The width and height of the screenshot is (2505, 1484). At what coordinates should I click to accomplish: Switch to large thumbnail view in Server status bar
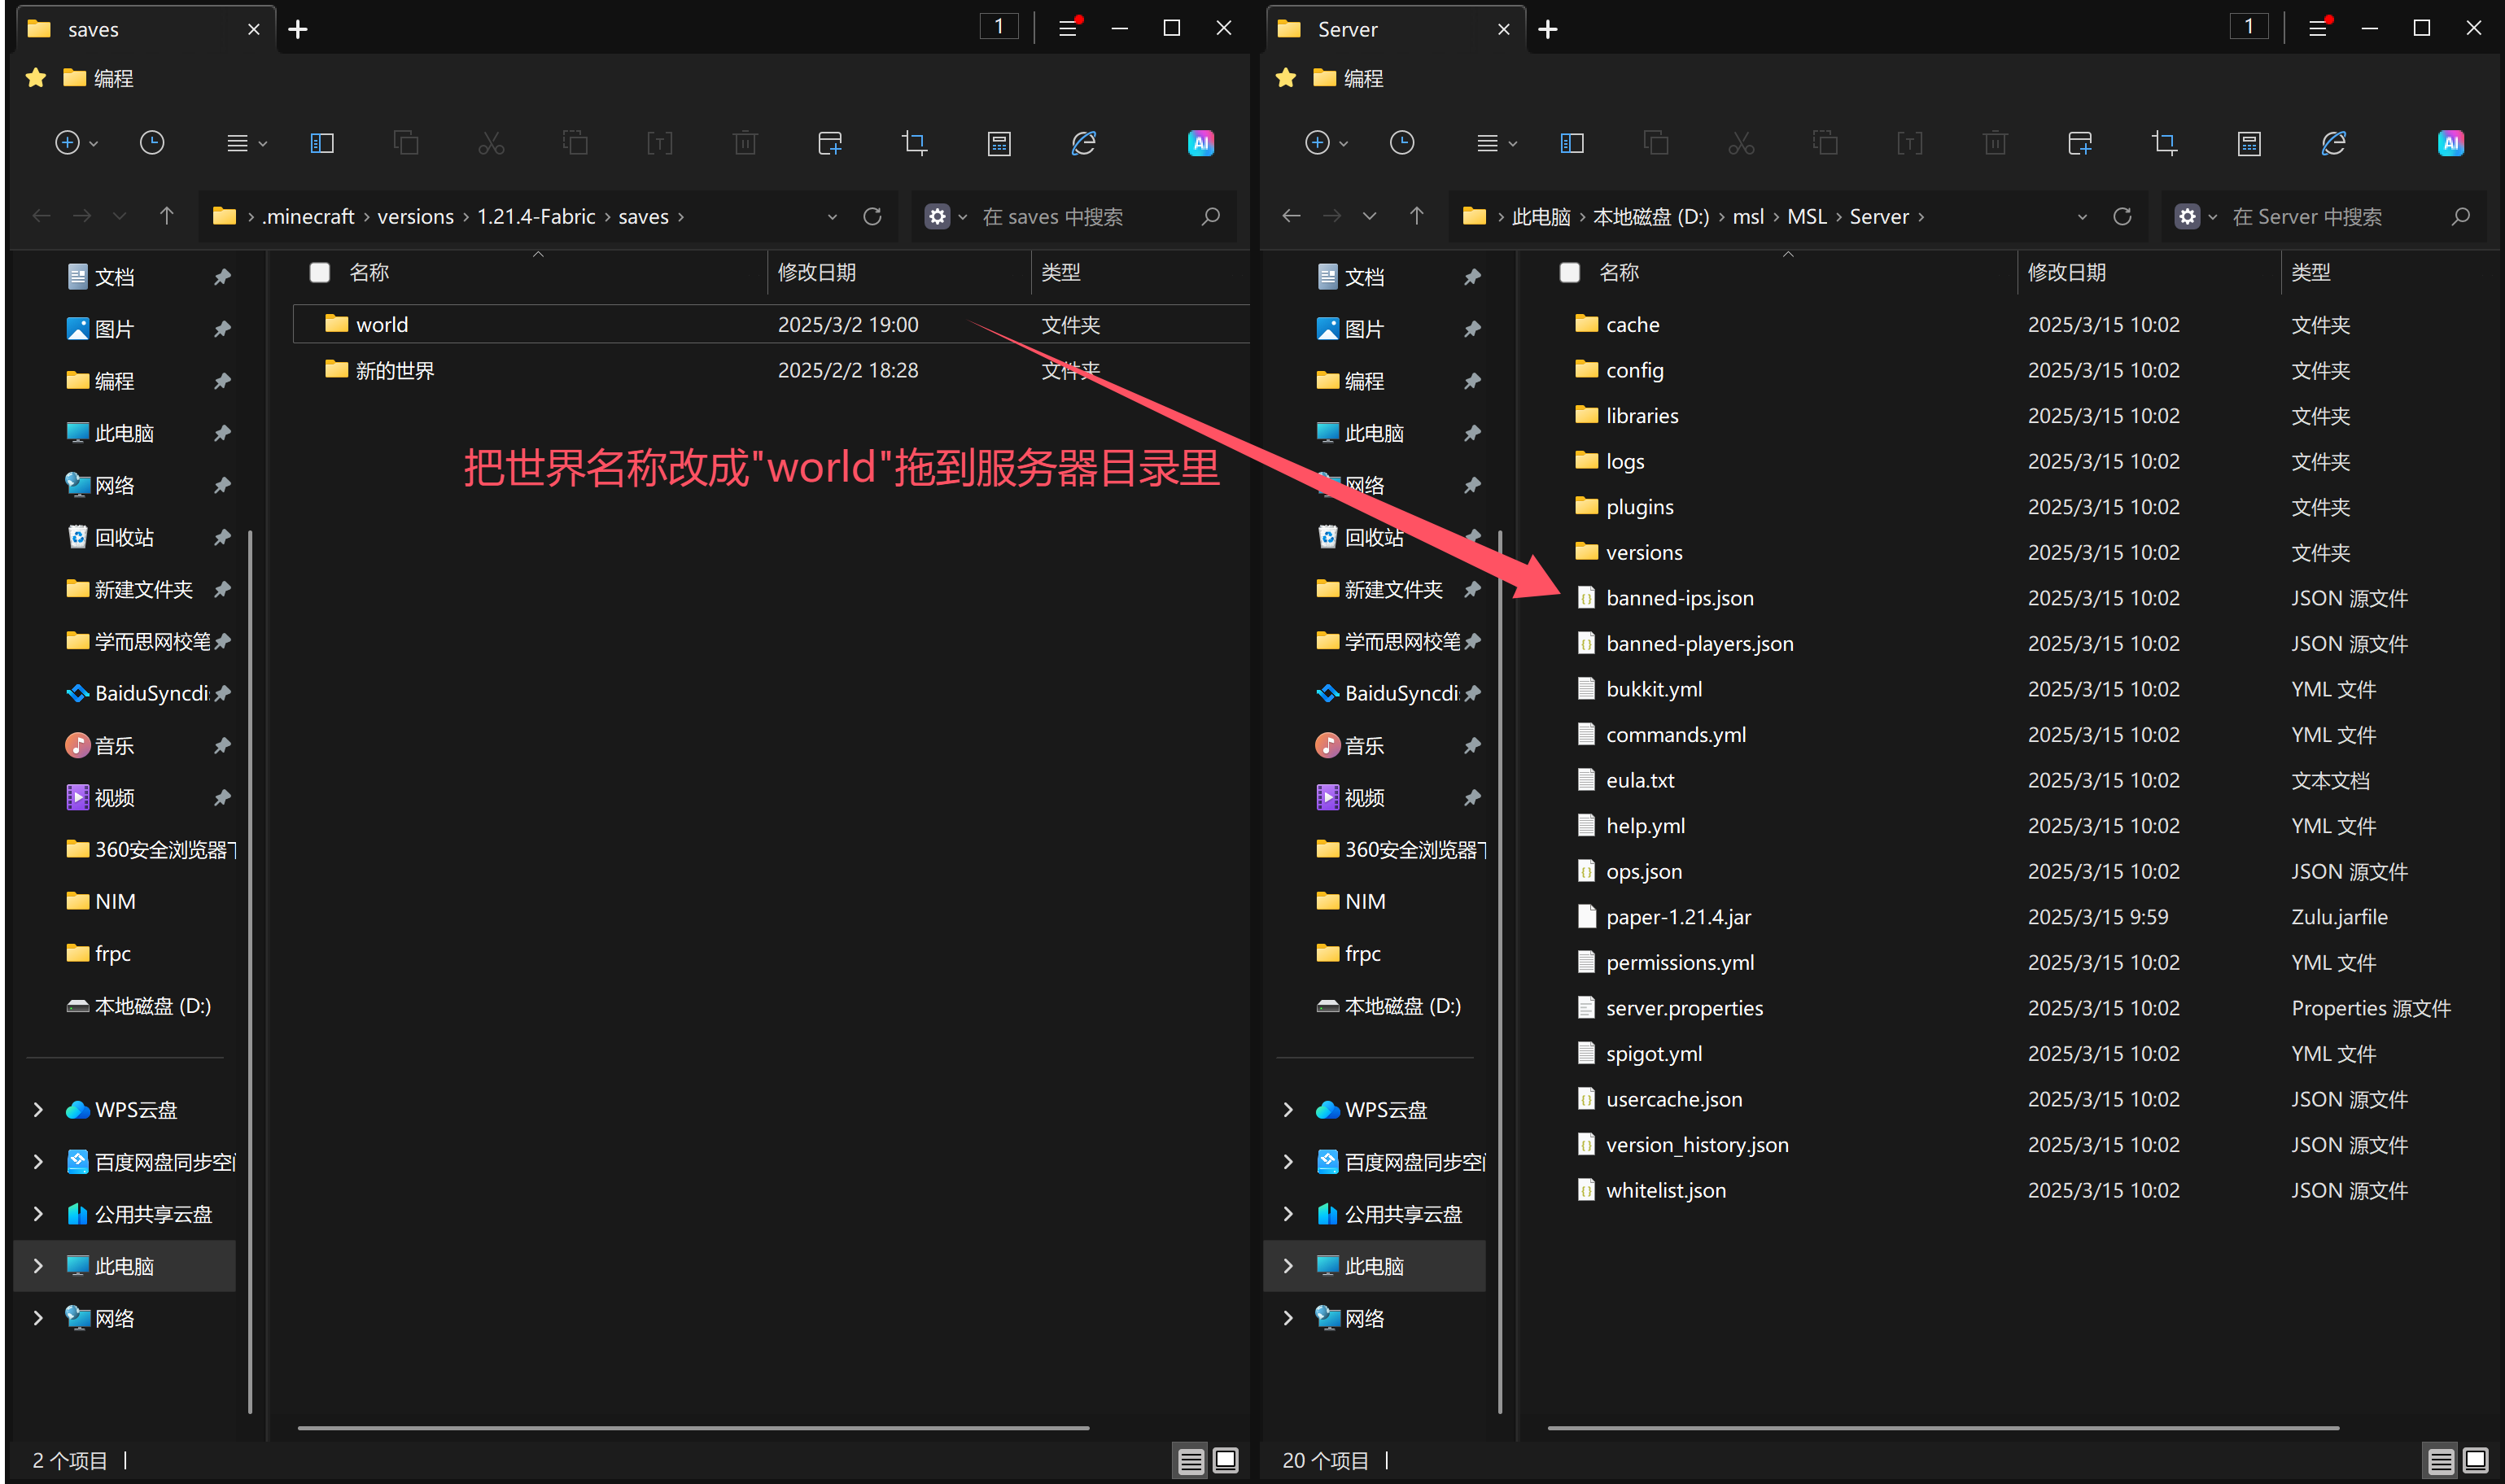point(2475,1460)
